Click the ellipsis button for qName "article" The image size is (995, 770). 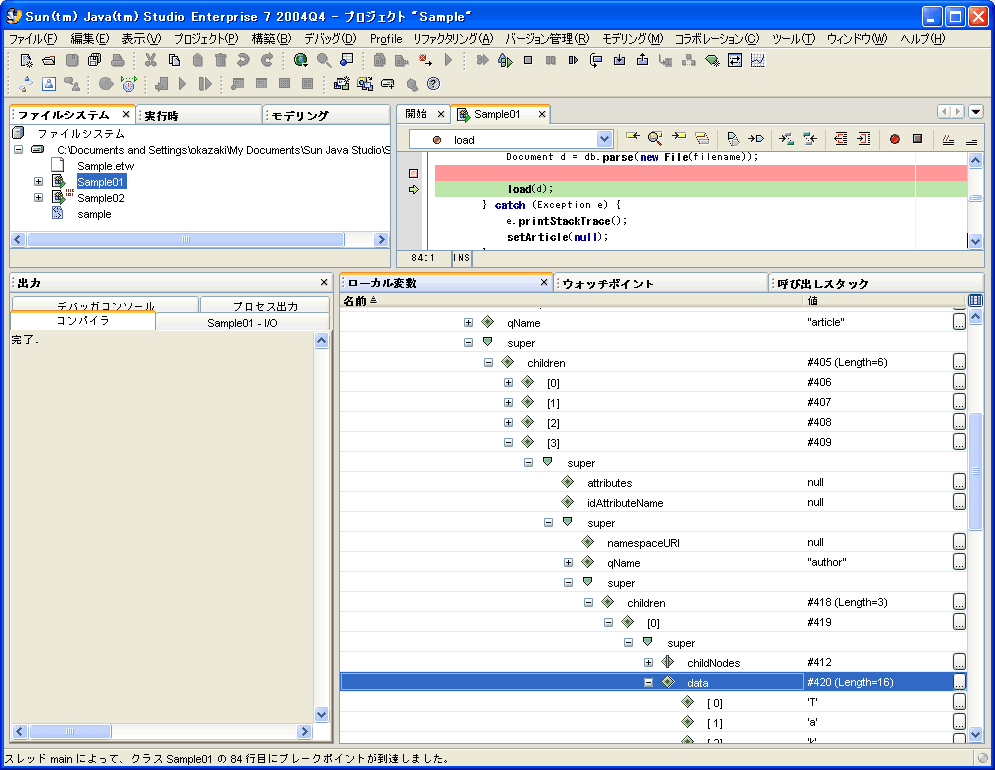coord(959,322)
